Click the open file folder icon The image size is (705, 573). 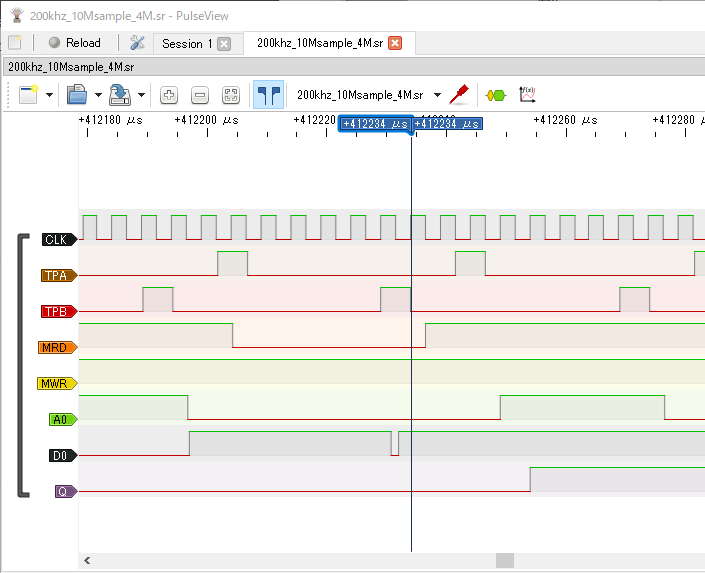point(77,95)
